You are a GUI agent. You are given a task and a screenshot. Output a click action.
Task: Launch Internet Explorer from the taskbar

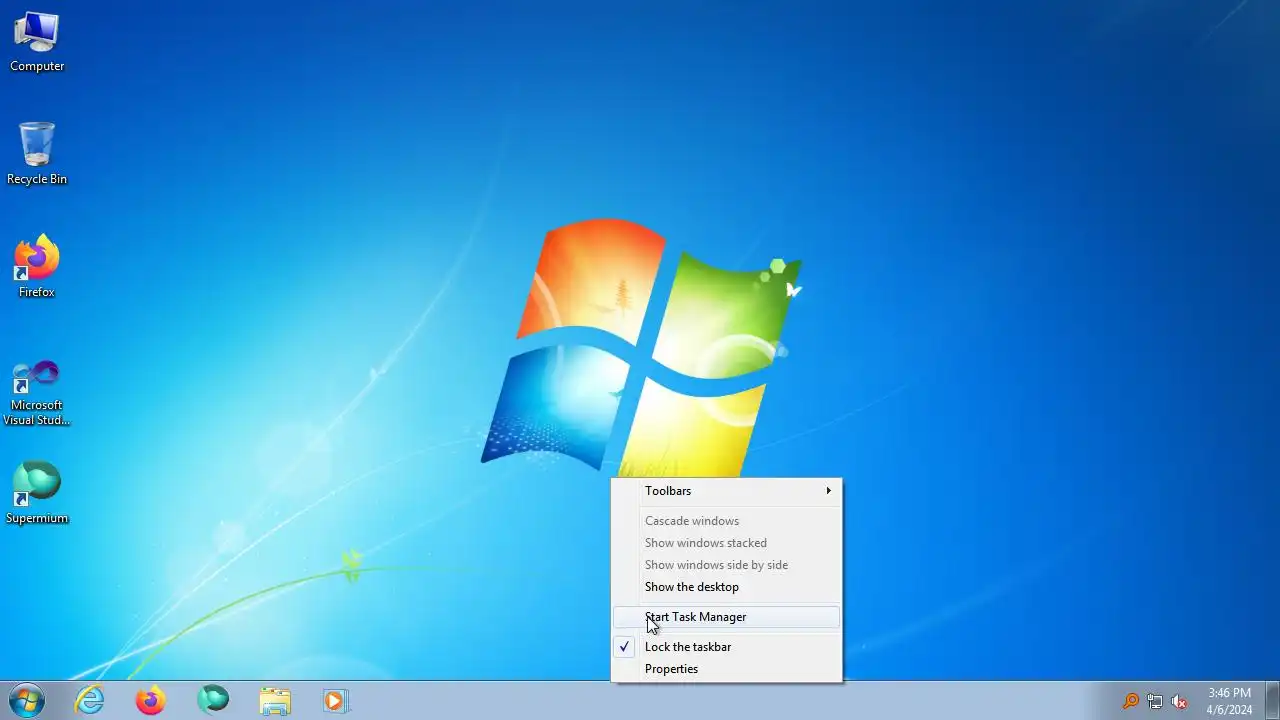[90, 700]
